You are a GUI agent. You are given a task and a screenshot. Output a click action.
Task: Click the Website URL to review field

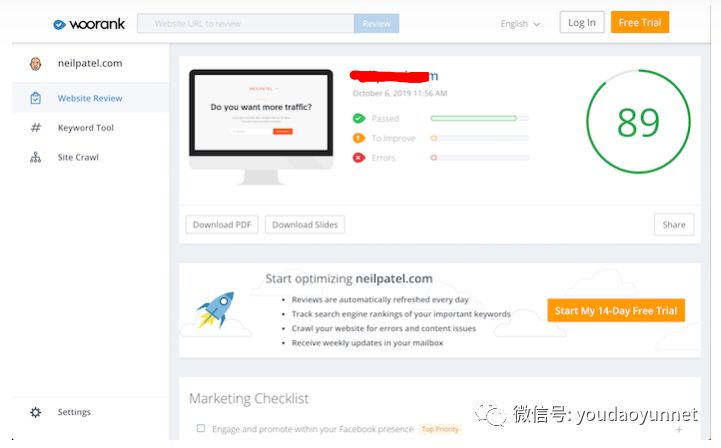tap(246, 23)
